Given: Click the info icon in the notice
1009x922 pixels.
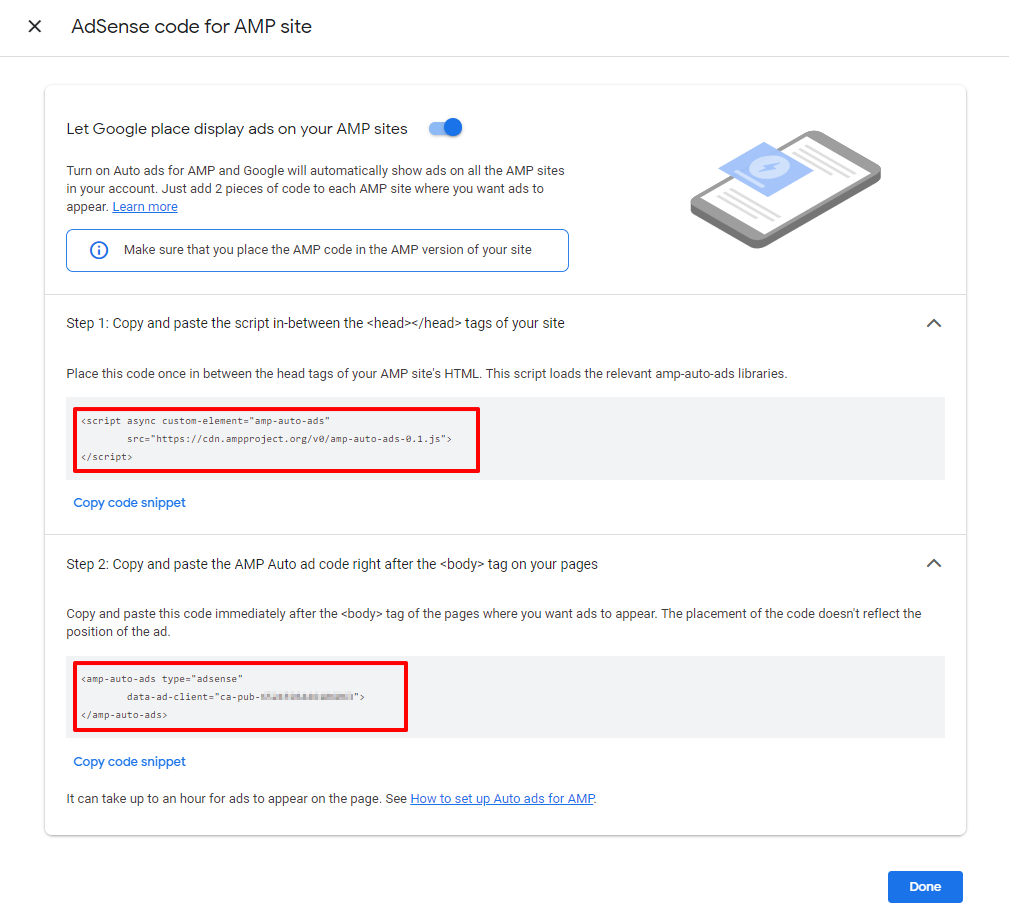Looking at the screenshot, I should coord(99,250).
